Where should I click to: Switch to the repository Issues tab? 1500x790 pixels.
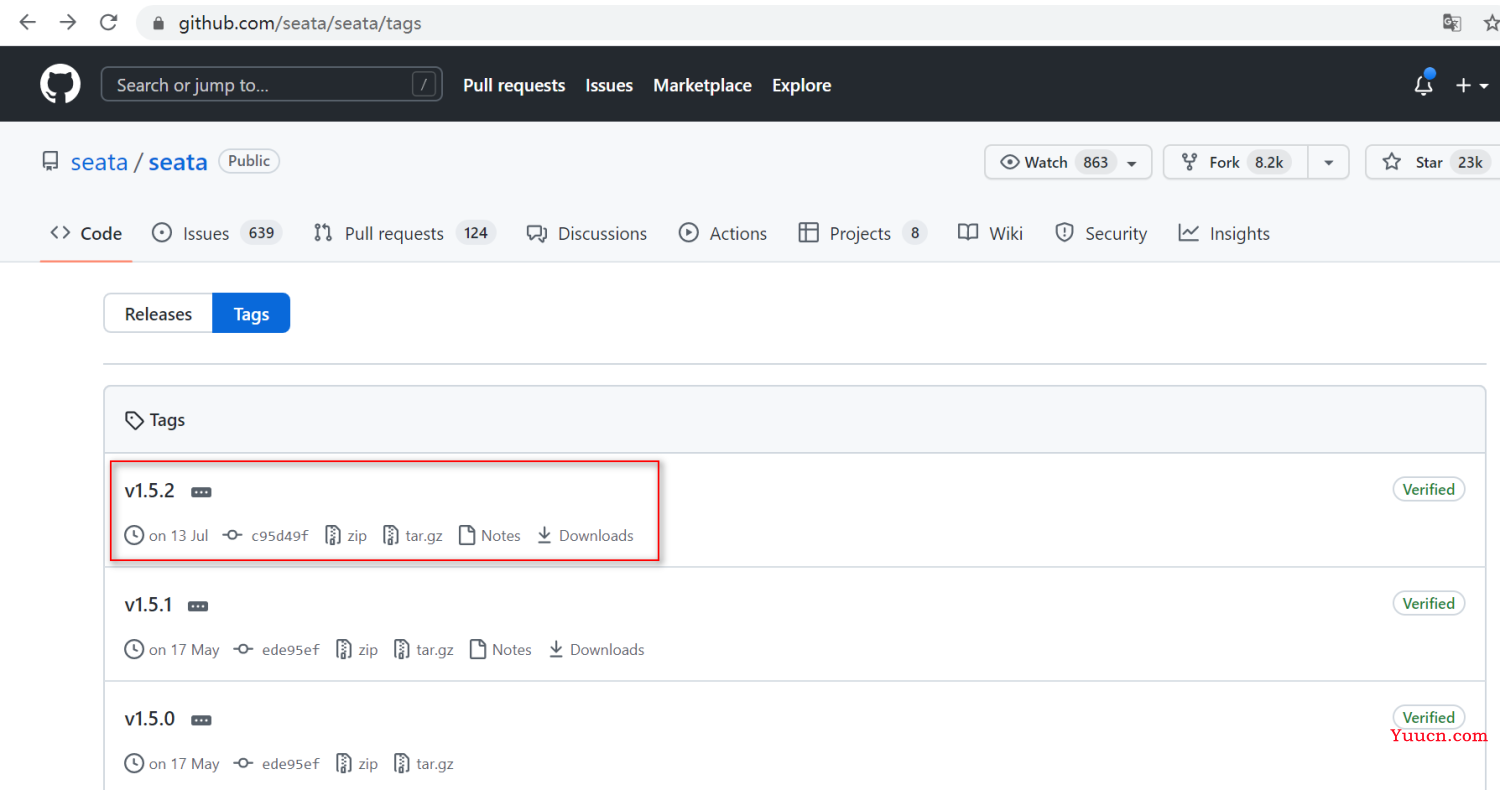217,233
